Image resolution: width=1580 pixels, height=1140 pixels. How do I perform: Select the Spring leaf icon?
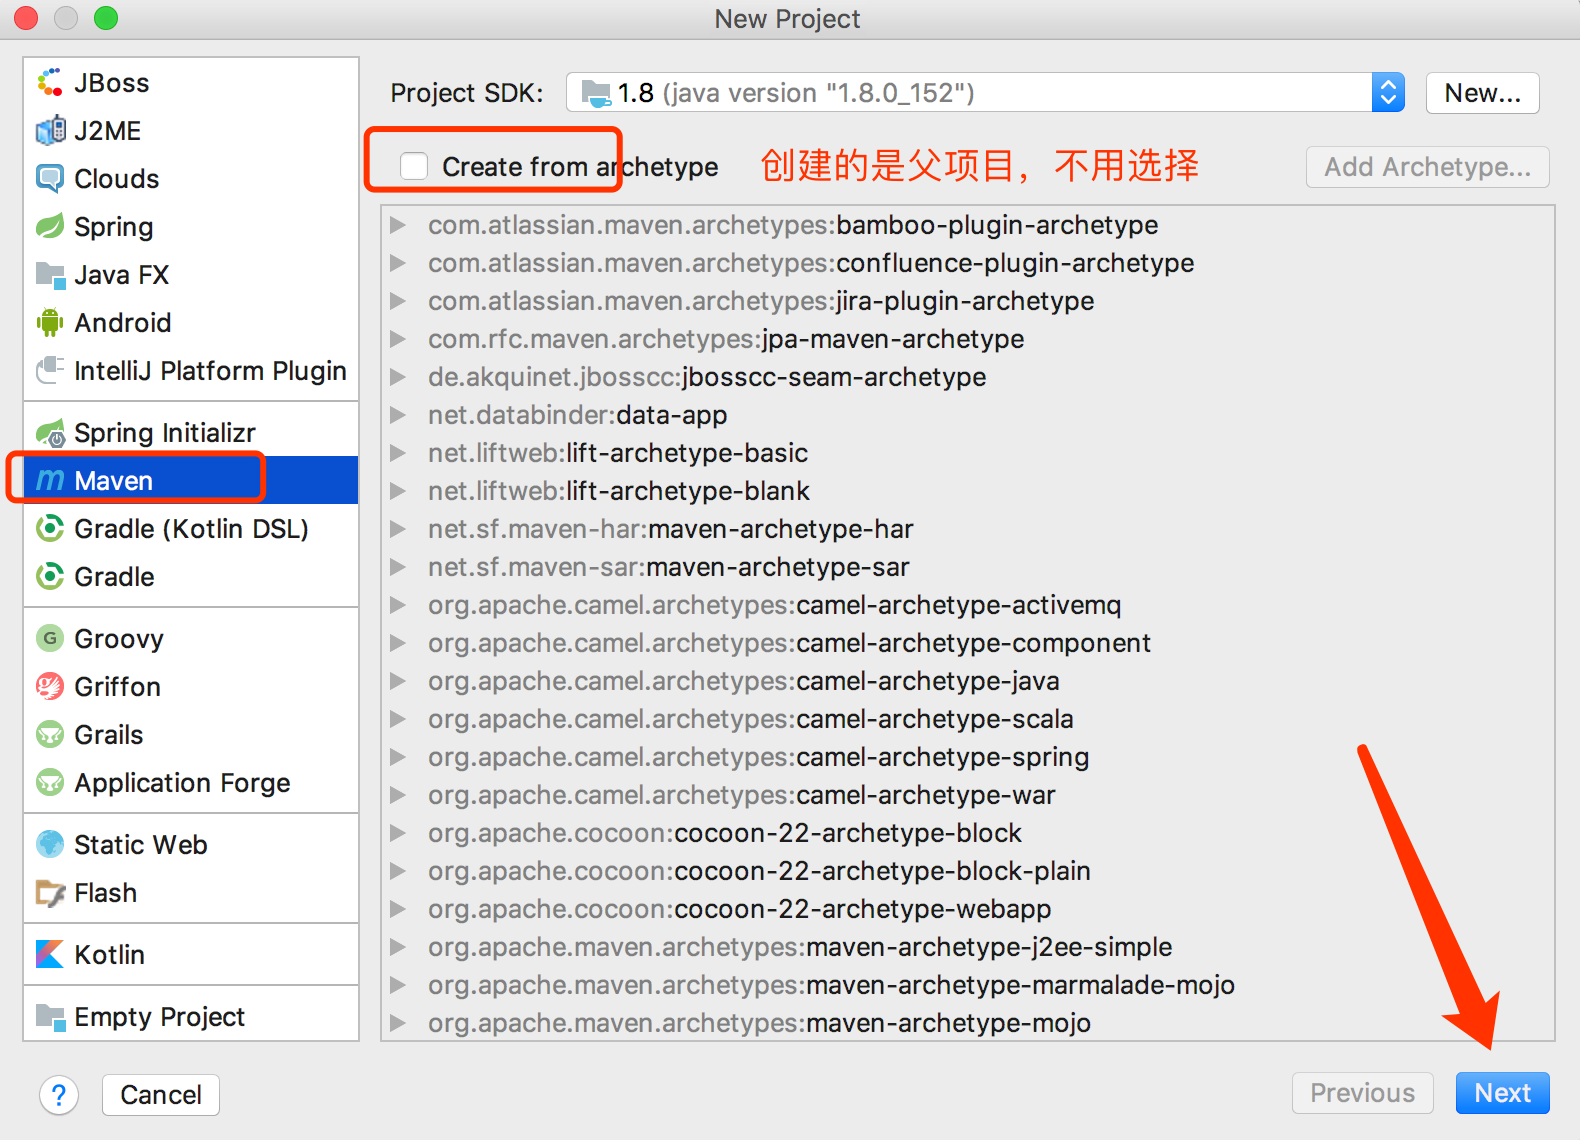tap(50, 227)
